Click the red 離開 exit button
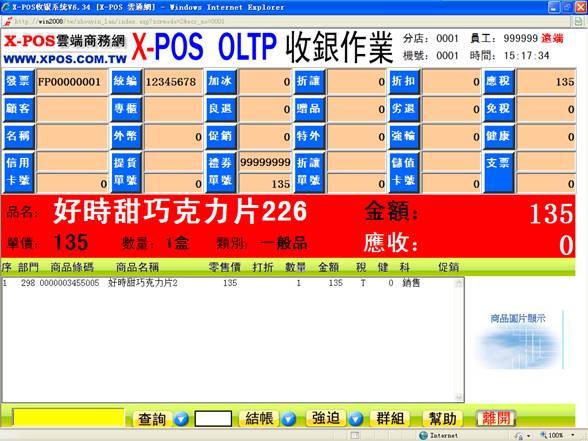Screen dimensions: 588x441 pos(496,418)
